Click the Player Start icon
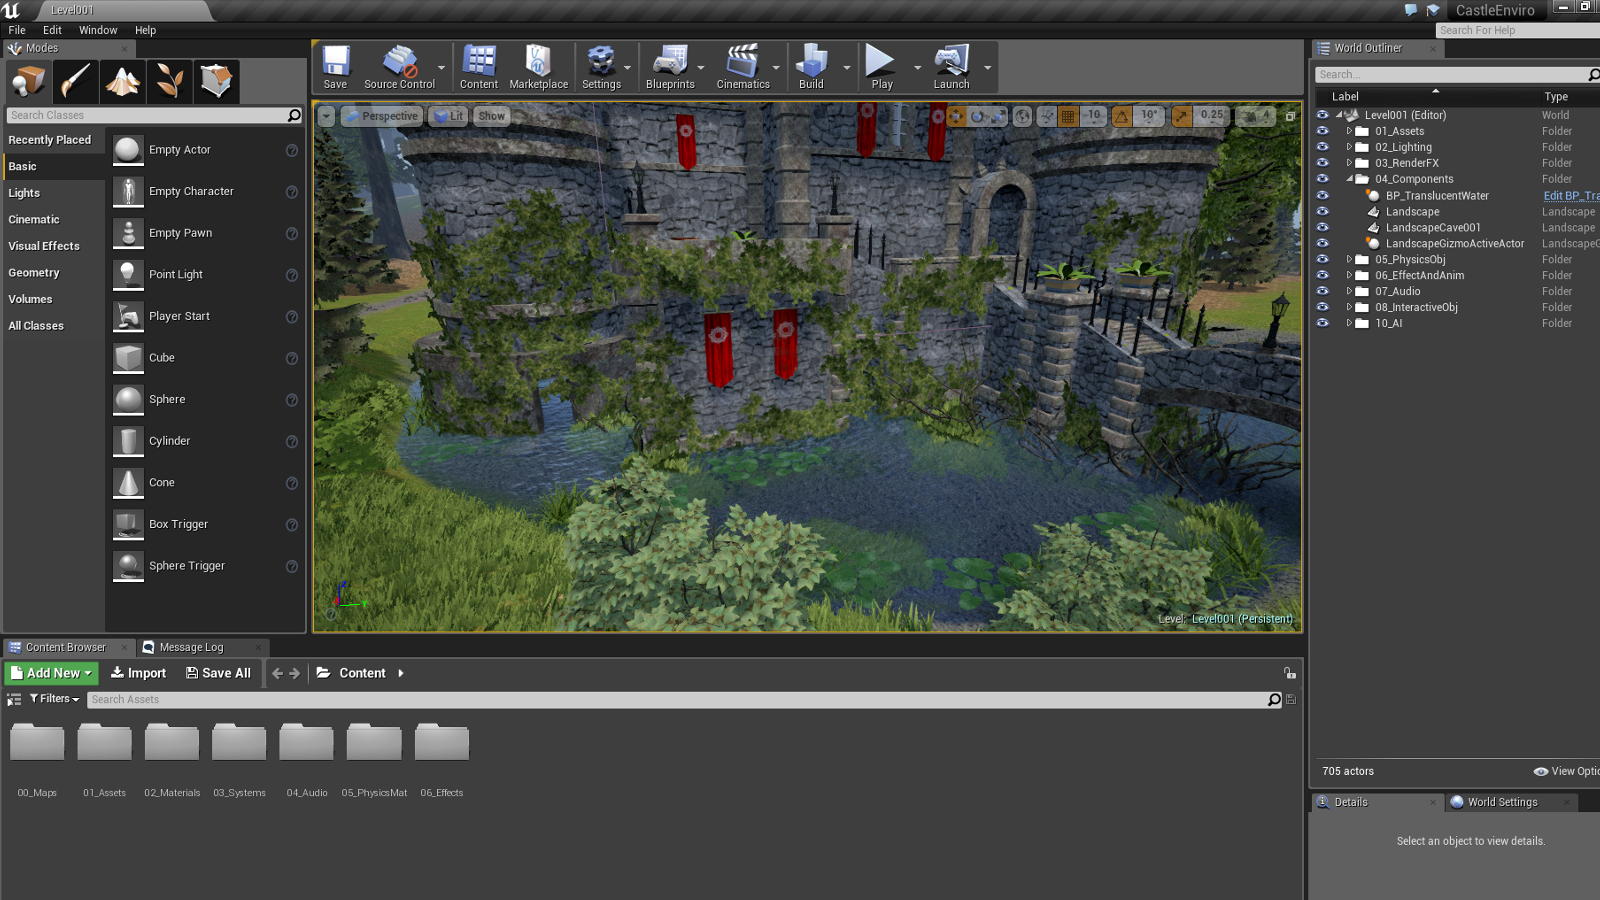 (x=128, y=316)
